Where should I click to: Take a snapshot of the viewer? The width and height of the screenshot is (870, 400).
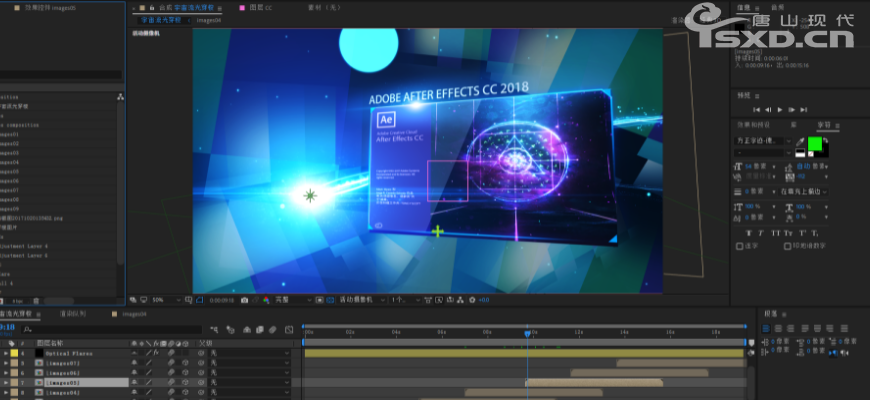pyautogui.click(x=244, y=300)
